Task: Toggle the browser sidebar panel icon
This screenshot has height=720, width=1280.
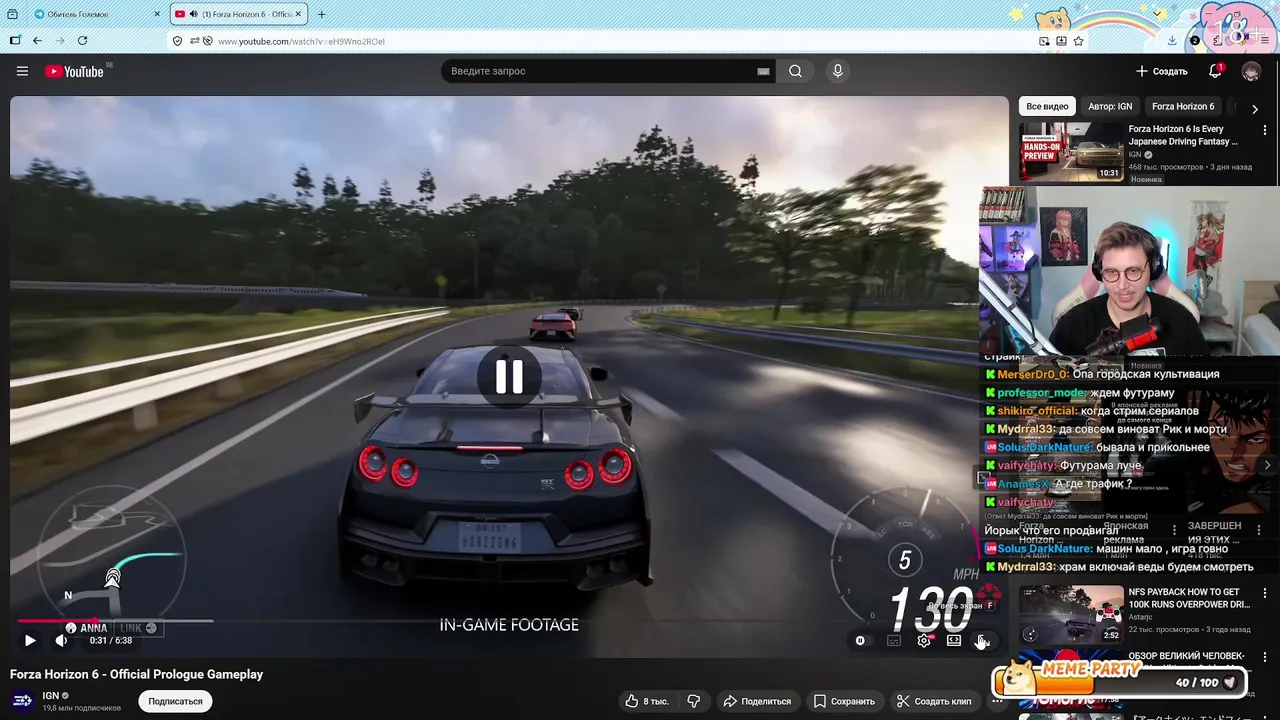Action: 14,41
